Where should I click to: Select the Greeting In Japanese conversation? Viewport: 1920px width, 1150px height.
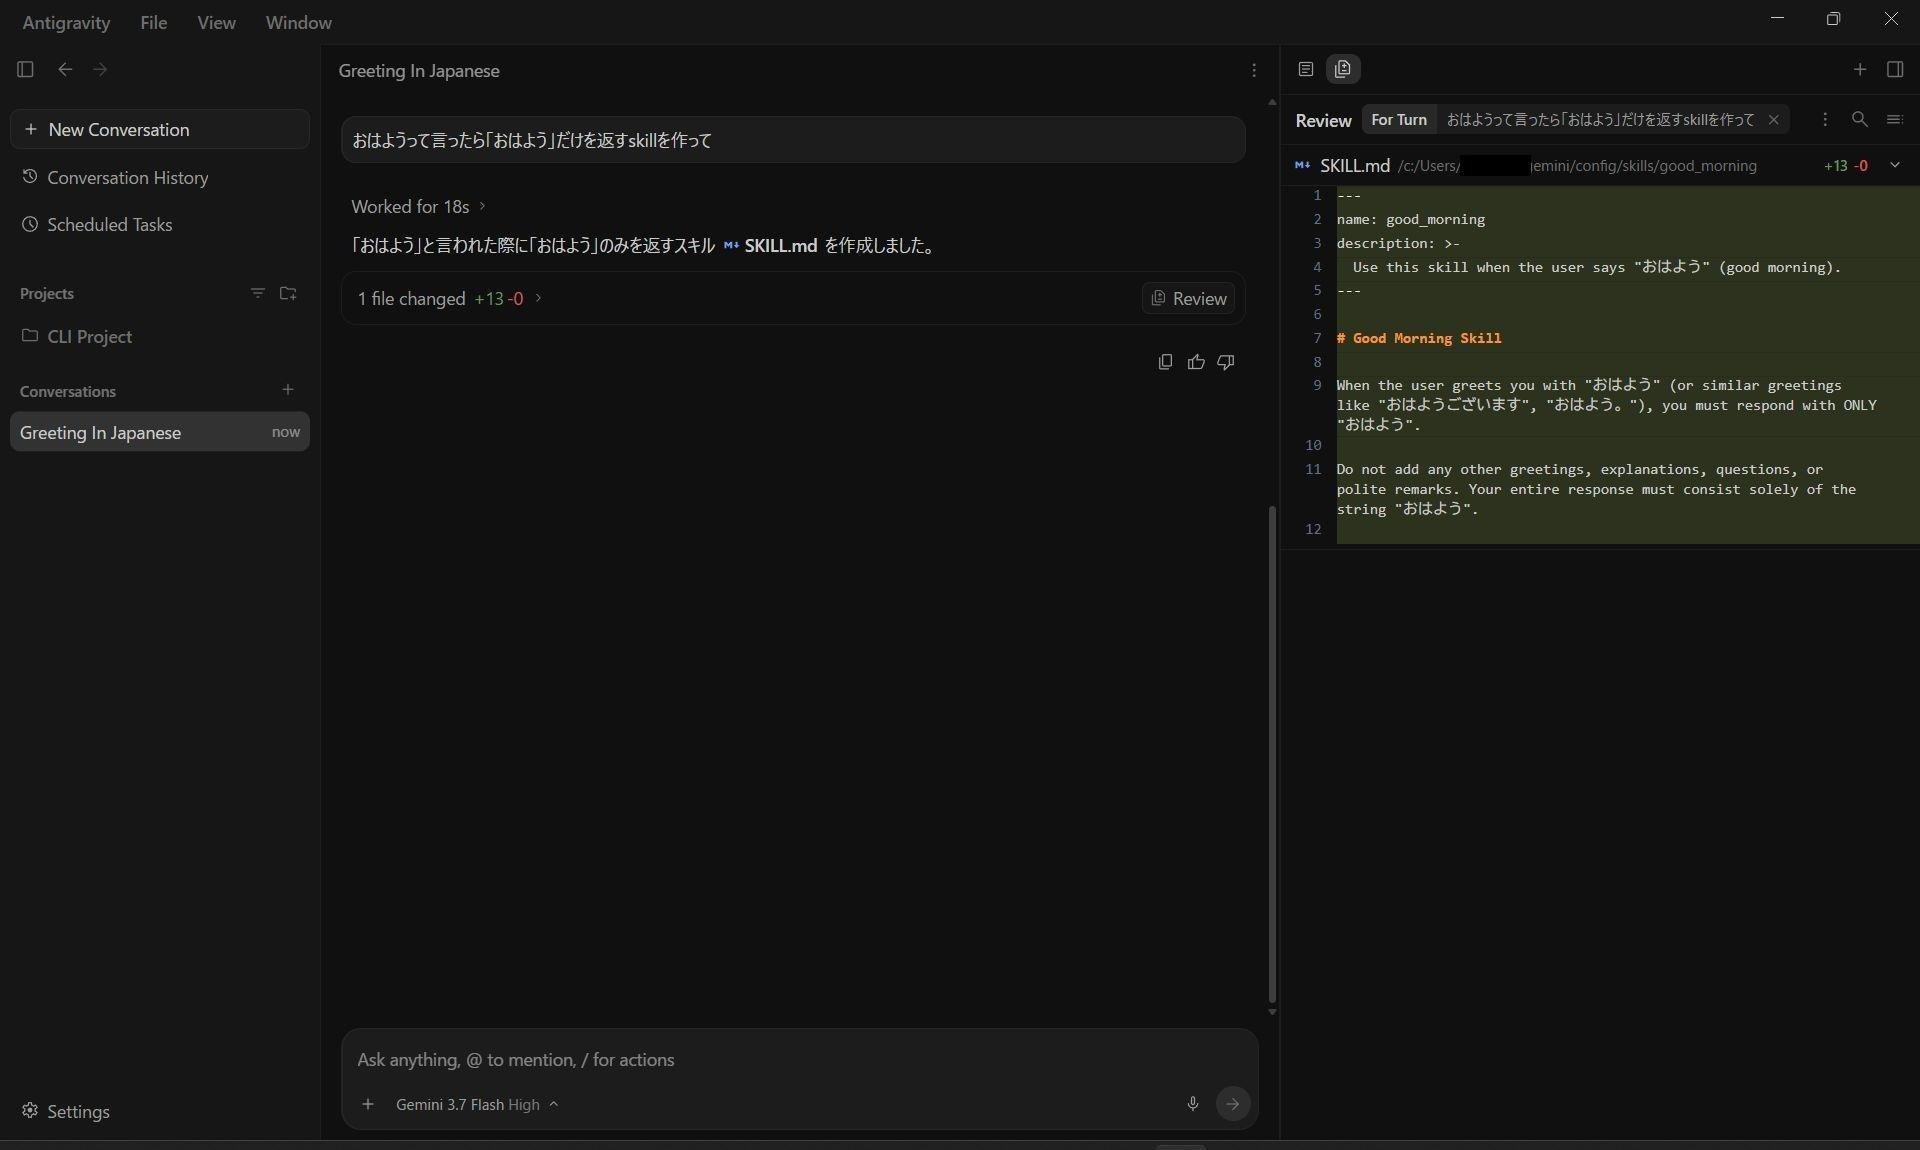tap(160, 432)
